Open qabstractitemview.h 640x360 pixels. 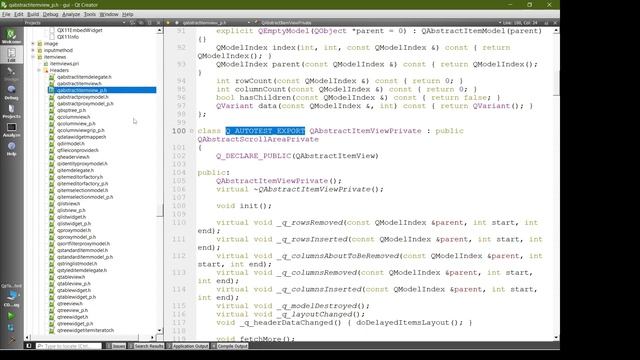[79, 83]
